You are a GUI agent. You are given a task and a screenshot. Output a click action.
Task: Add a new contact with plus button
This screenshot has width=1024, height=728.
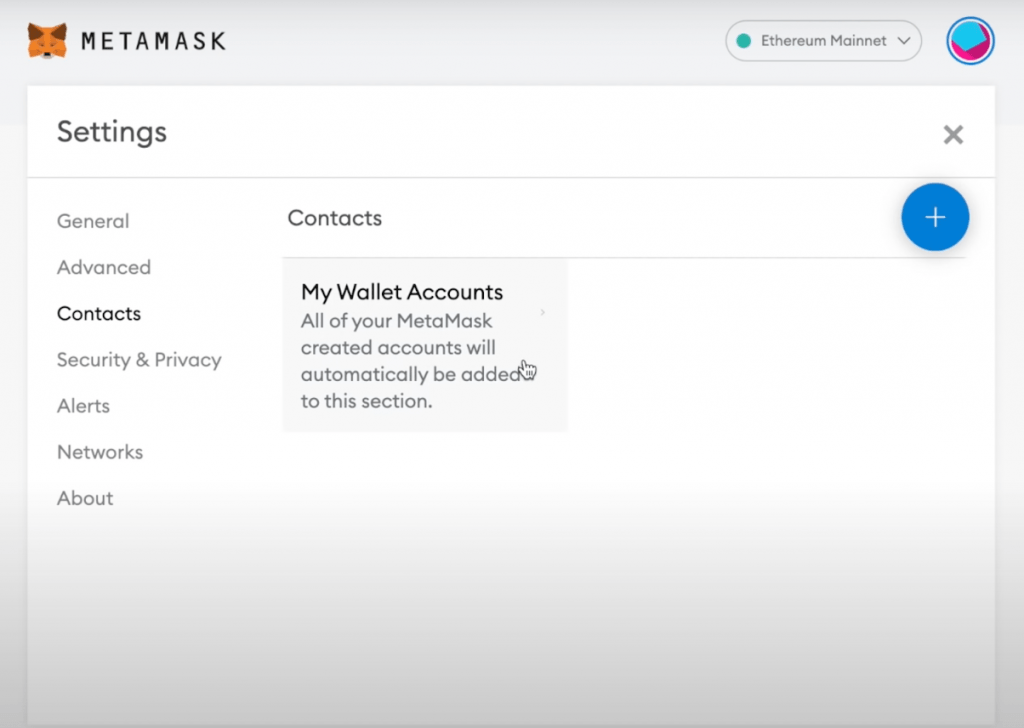pos(935,217)
